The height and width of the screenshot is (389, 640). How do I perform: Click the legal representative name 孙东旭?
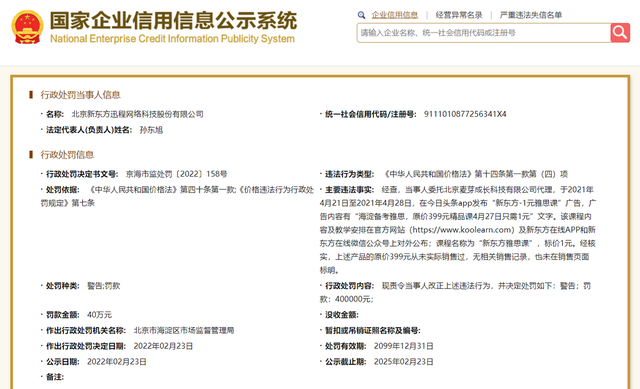(x=151, y=130)
